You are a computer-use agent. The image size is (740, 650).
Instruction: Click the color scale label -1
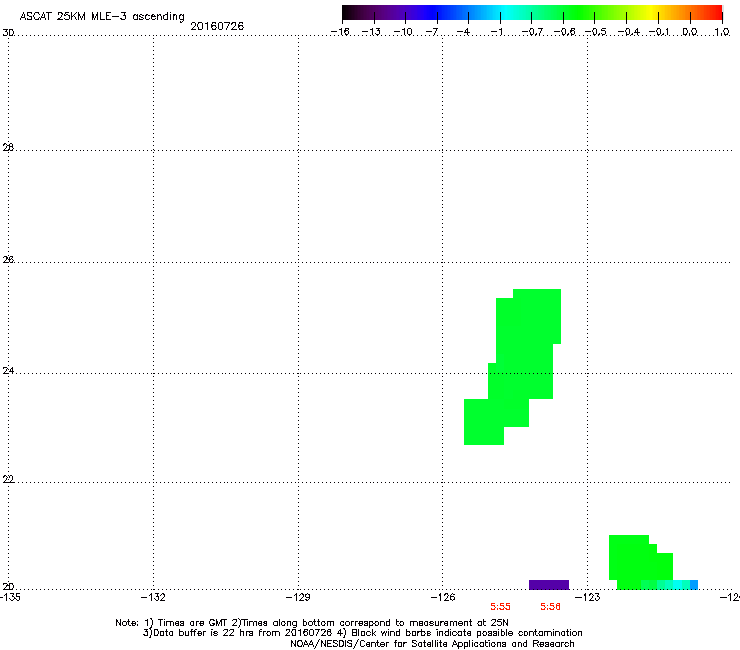496,32
